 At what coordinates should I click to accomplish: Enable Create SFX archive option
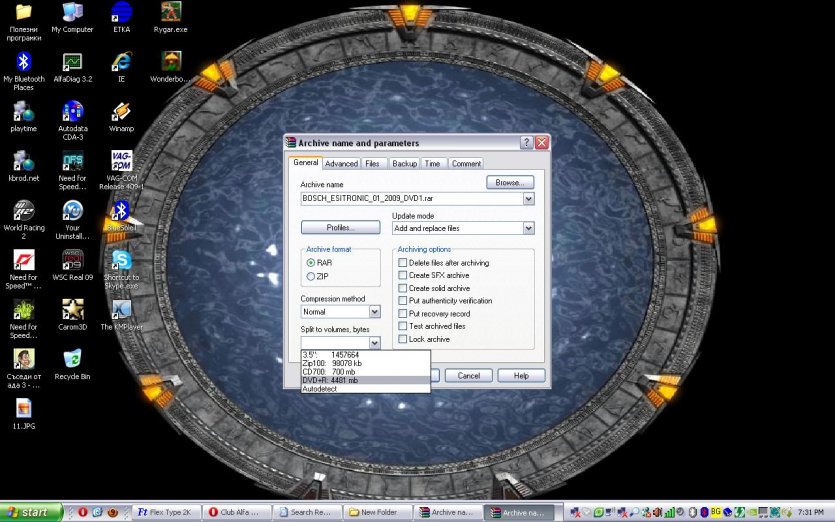403,275
